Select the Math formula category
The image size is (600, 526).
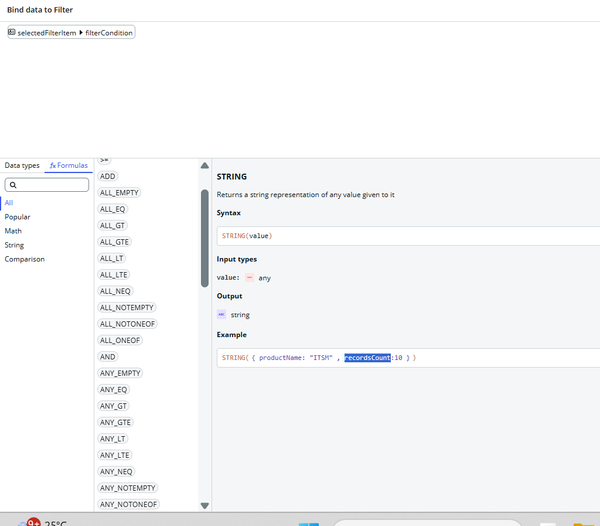[13, 231]
